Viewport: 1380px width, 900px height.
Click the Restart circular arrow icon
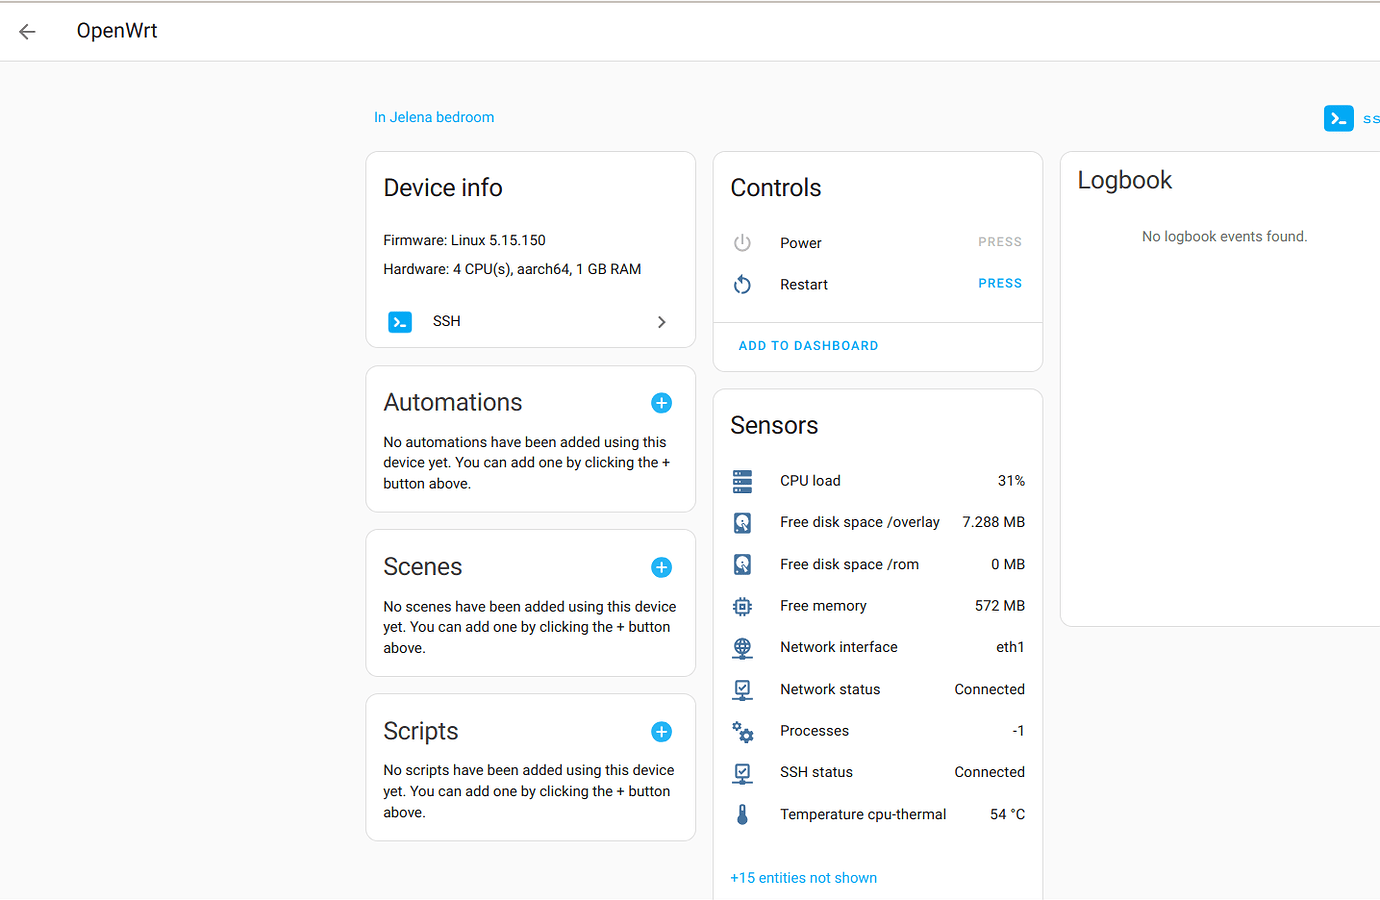click(x=742, y=284)
